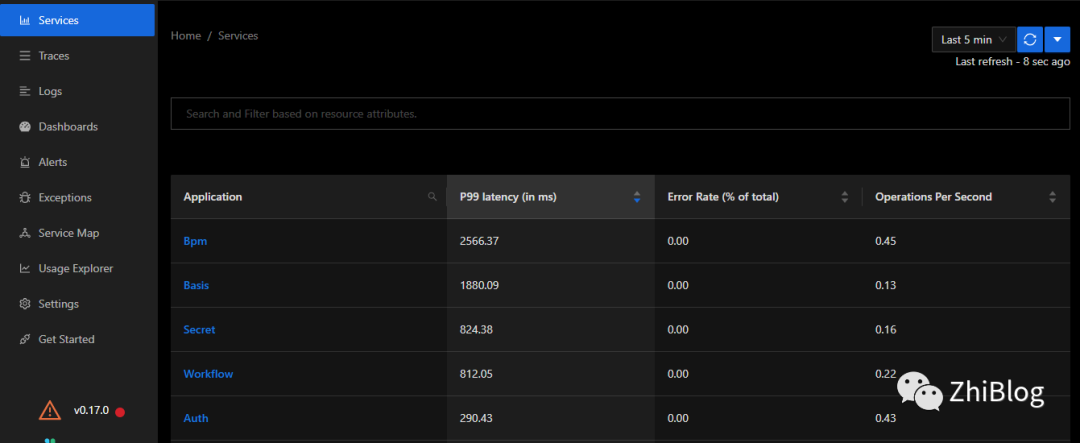Click the Alerts siren icon
1080x443 pixels.
point(25,162)
